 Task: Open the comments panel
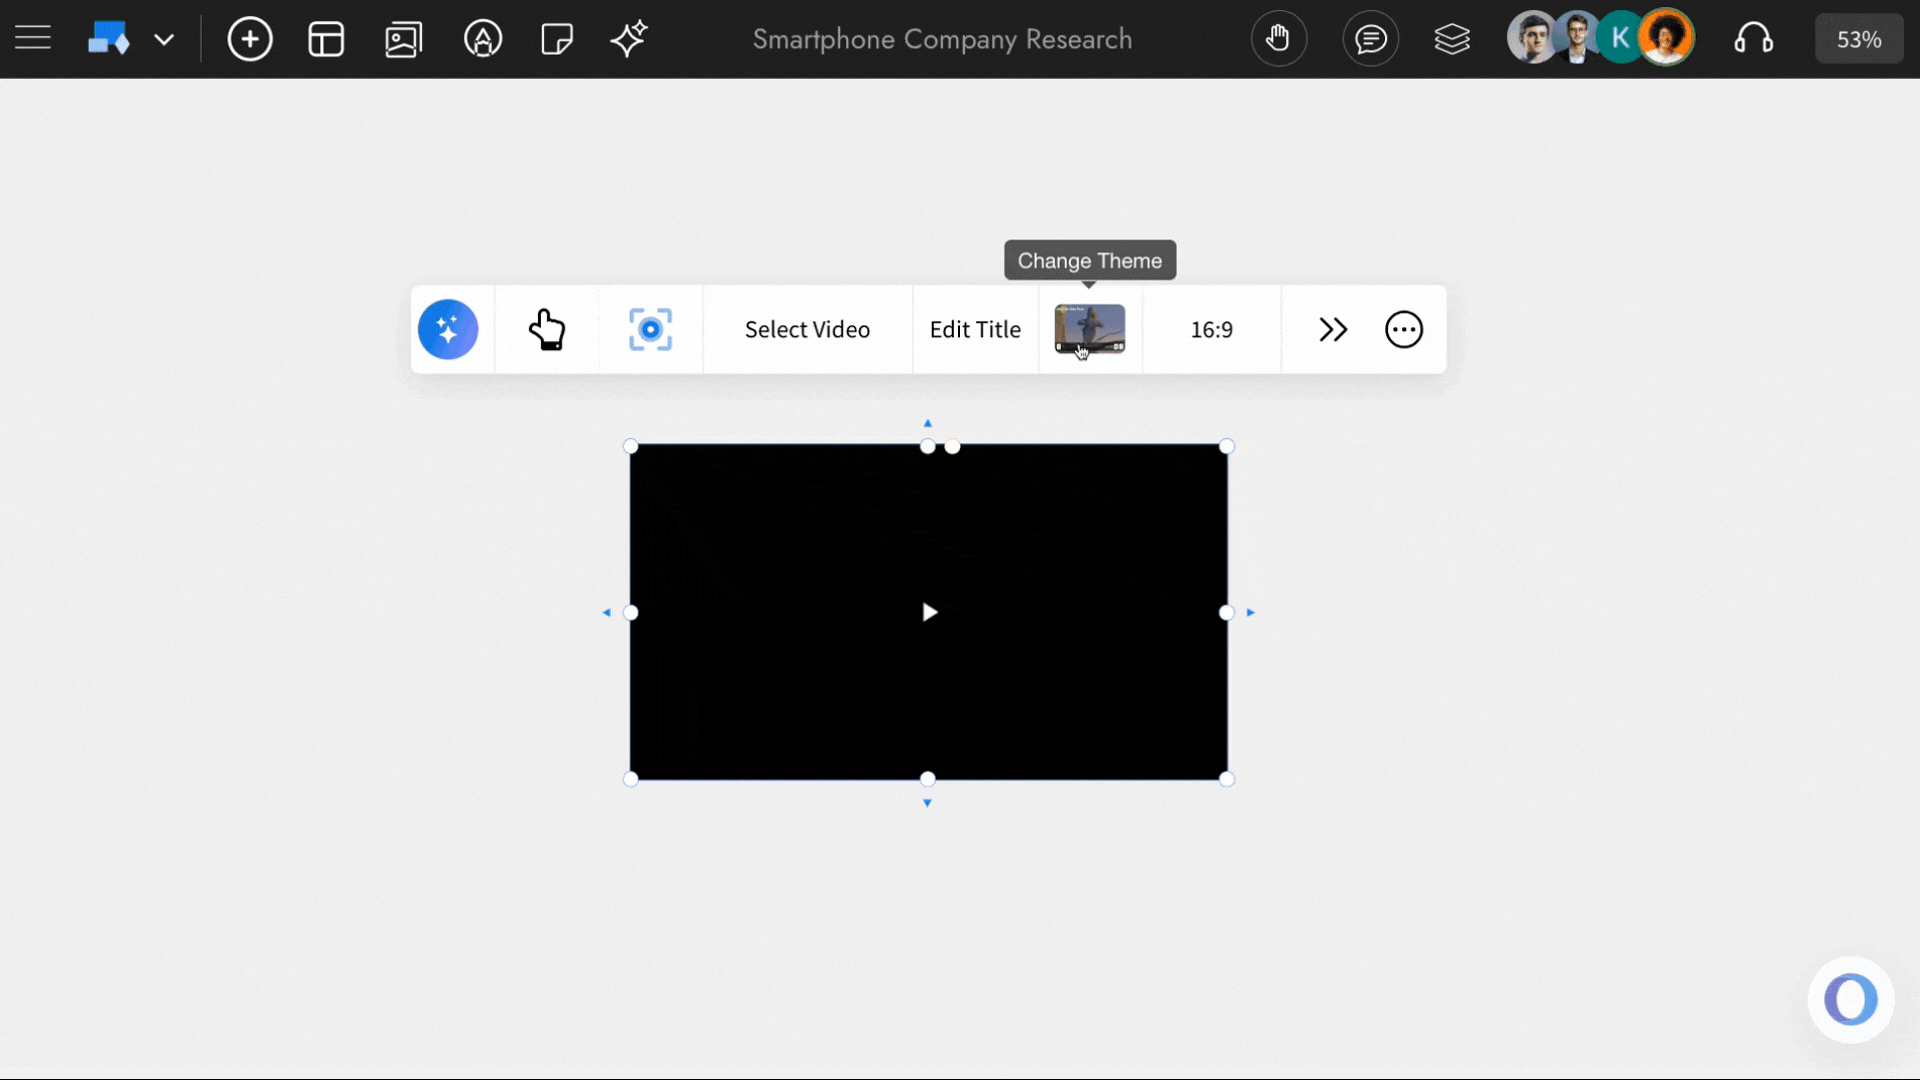click(x=1370, y=38)
